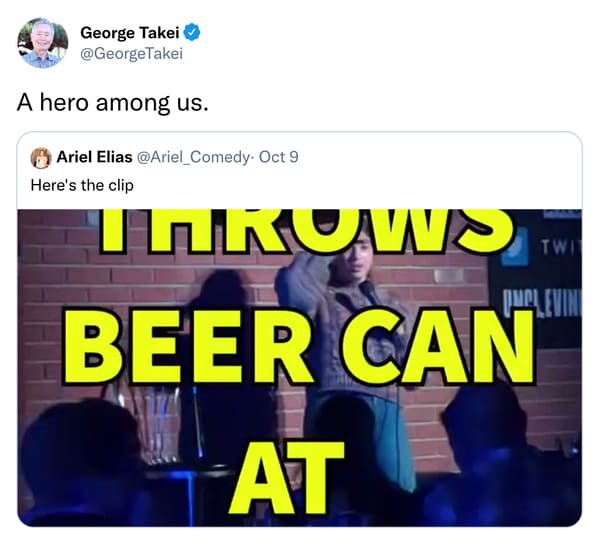Click 'Here's the clip' quoted text
The image size is (599, 544).
click(x=82, y=185)
